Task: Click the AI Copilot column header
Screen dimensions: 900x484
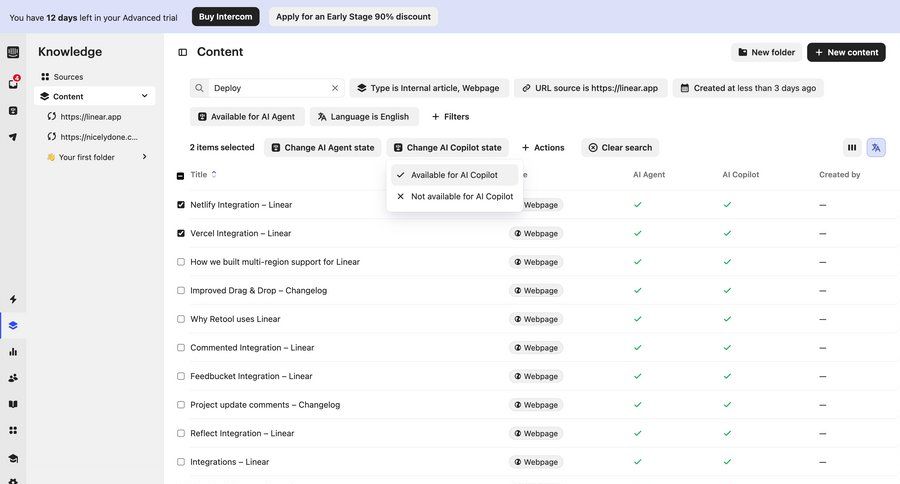Action: coord(740,175)
